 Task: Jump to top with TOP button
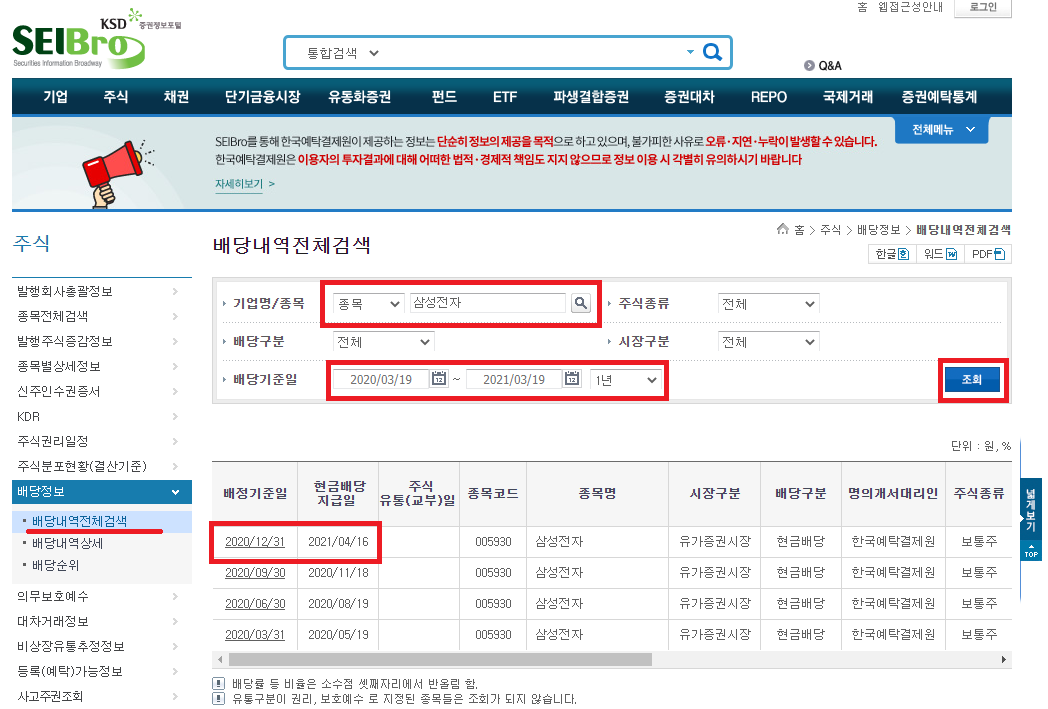pyautogui.click(x=1031, y=551)
